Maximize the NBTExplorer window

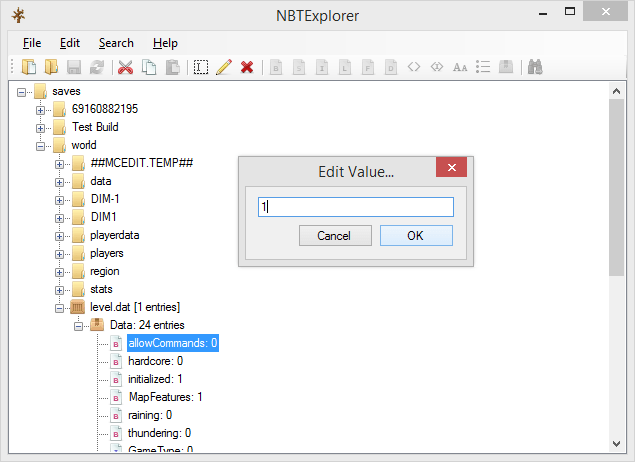coord(570,11)
